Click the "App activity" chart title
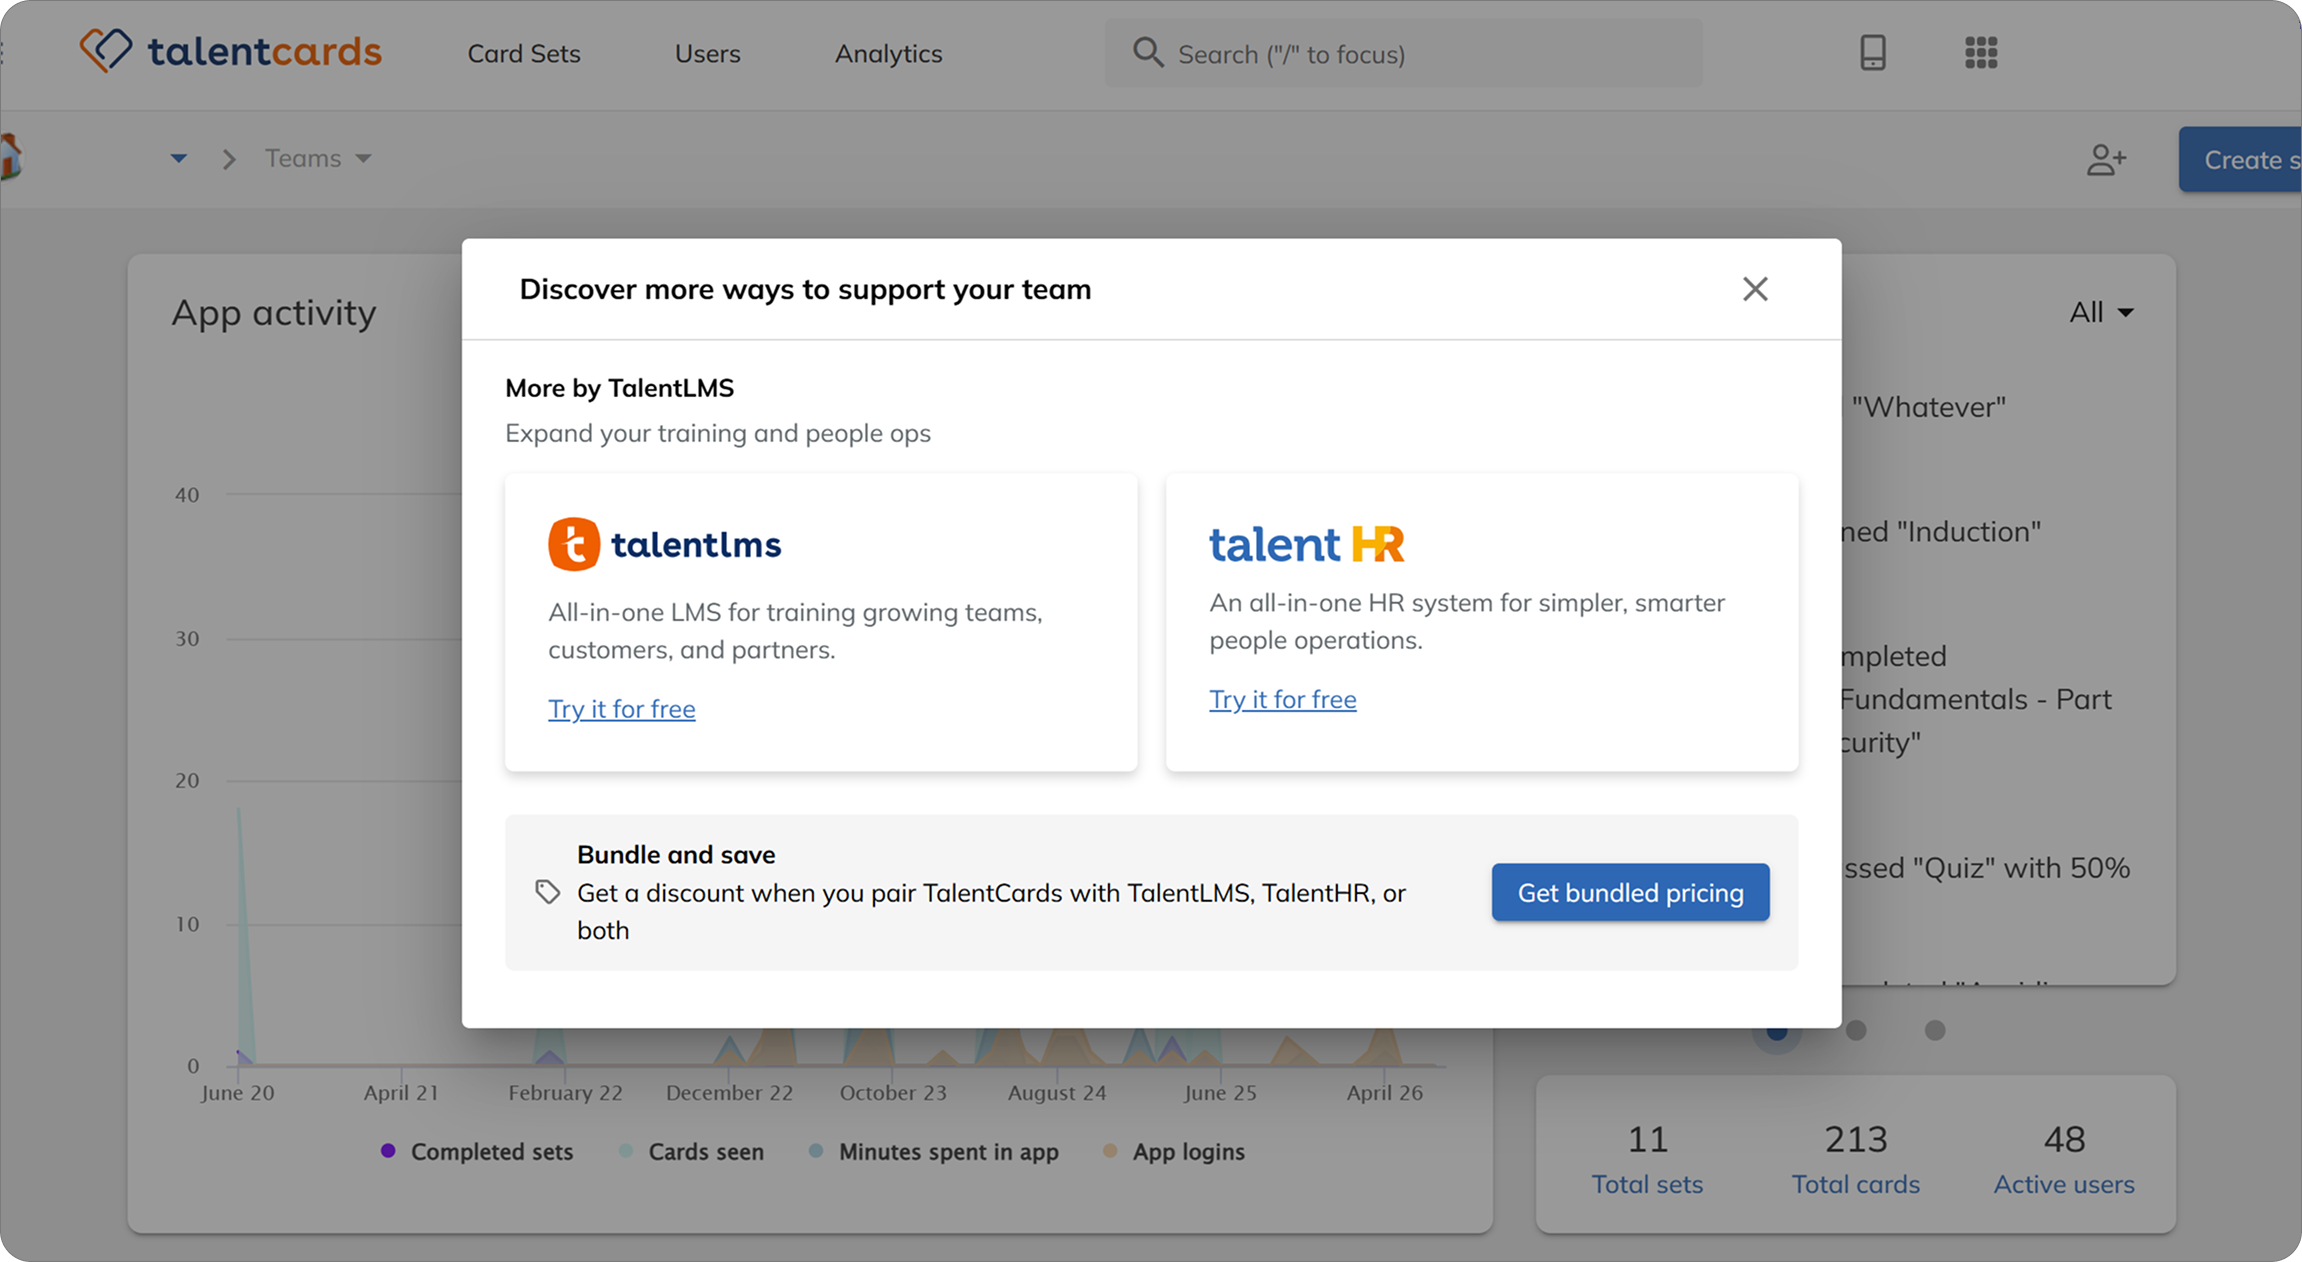The height and width of the screenshot is (1262, 2302). (x=274, y=313)
